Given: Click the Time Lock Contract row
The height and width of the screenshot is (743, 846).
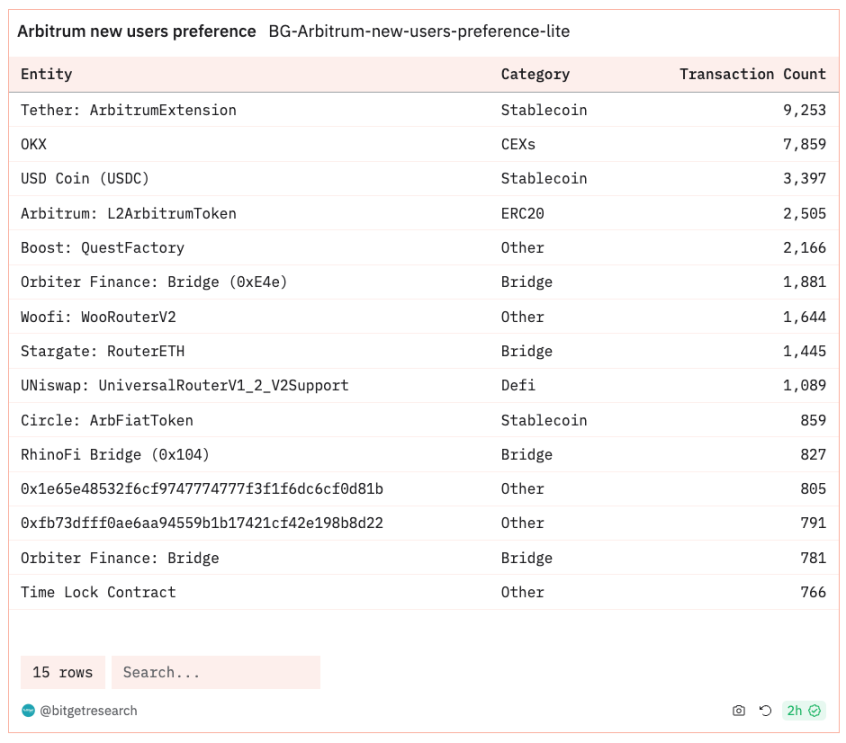Looking at the screenshot, I should pyautogui.click(x=98, y=592).
